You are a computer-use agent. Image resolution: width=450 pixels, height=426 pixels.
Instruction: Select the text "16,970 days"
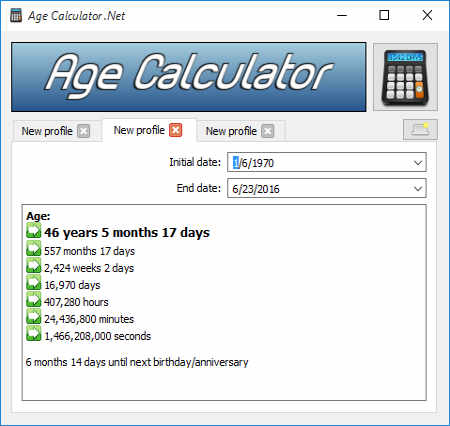click(72, 285)
